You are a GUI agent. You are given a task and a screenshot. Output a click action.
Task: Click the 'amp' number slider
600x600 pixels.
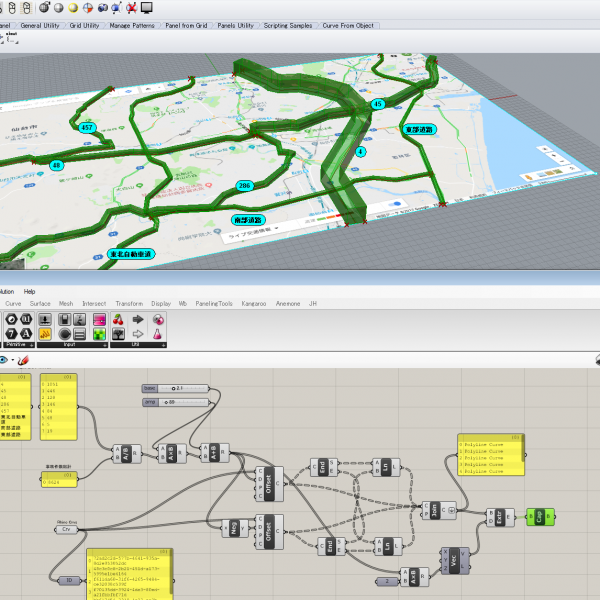click(176, 402)
